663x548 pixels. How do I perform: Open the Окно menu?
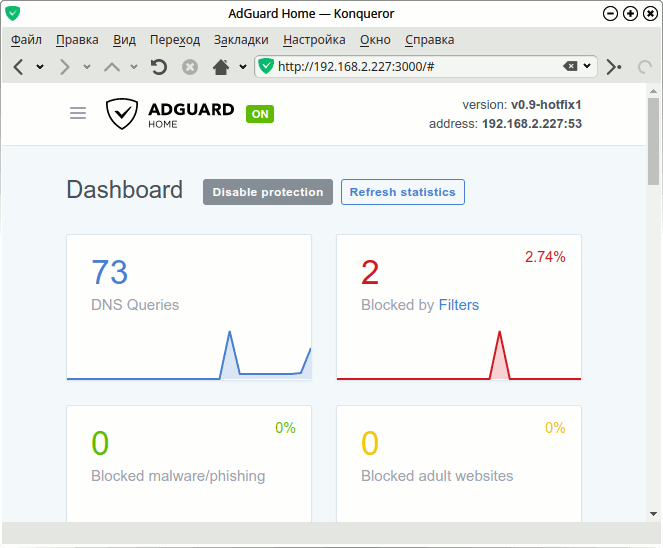coord(375,40)
